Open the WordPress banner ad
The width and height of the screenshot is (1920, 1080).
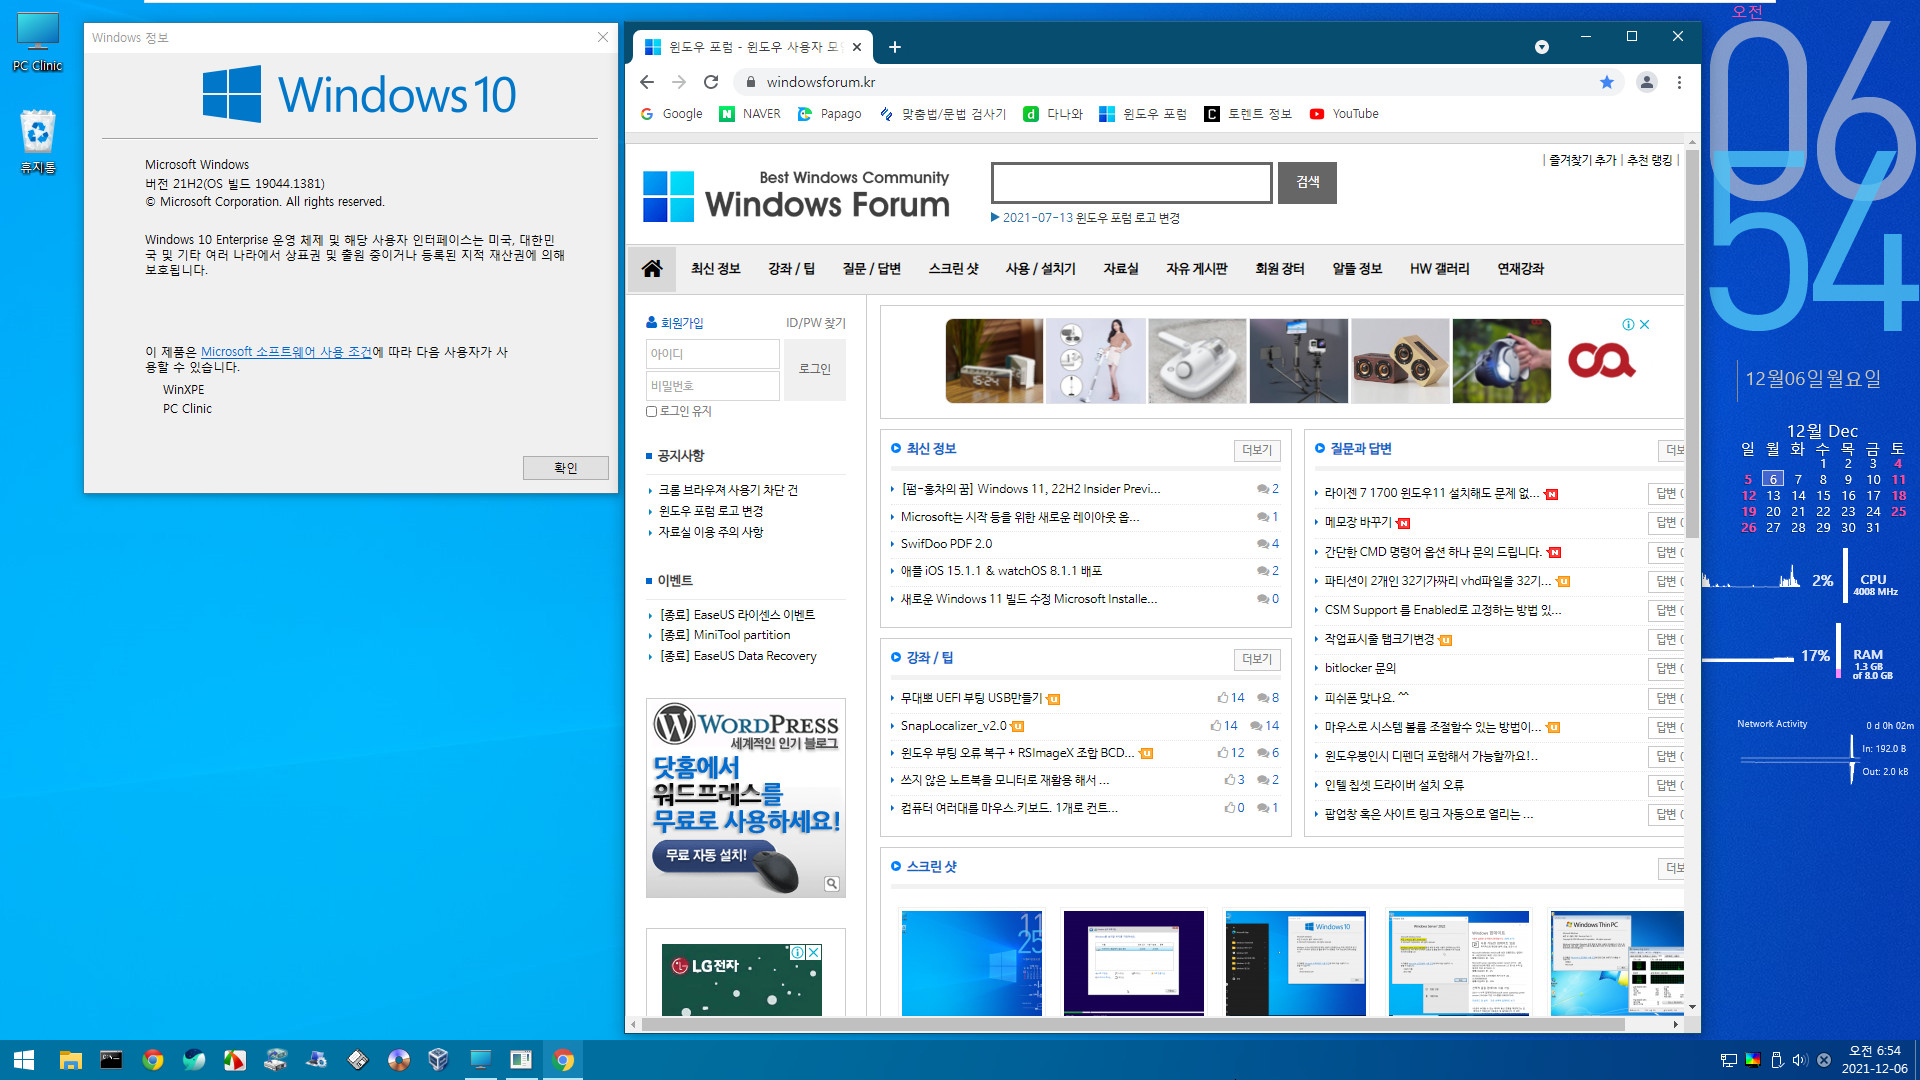(x=745, y=798)
